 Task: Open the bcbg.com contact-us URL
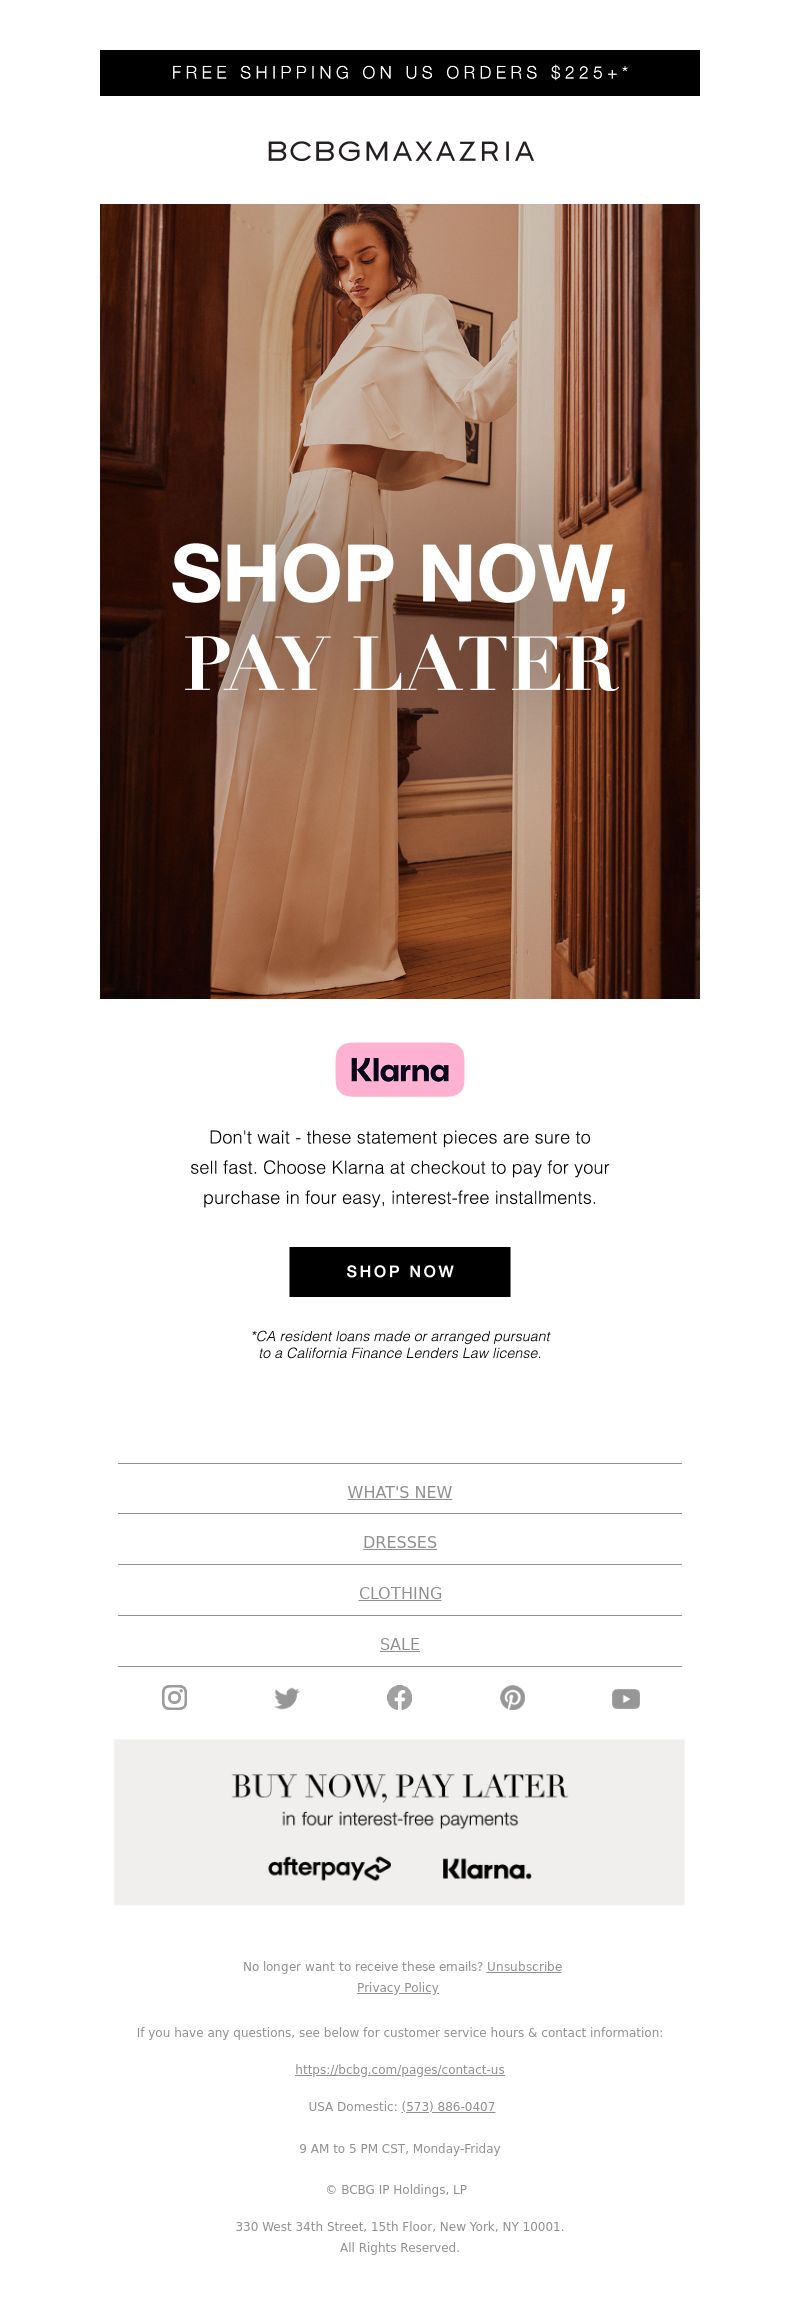point(400,2069)
